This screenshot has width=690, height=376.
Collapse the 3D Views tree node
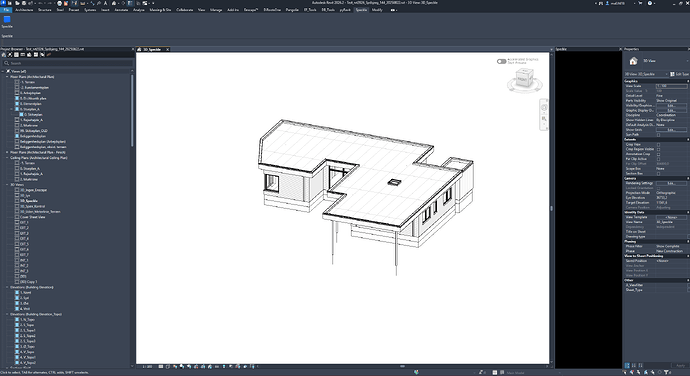(7, 184)
